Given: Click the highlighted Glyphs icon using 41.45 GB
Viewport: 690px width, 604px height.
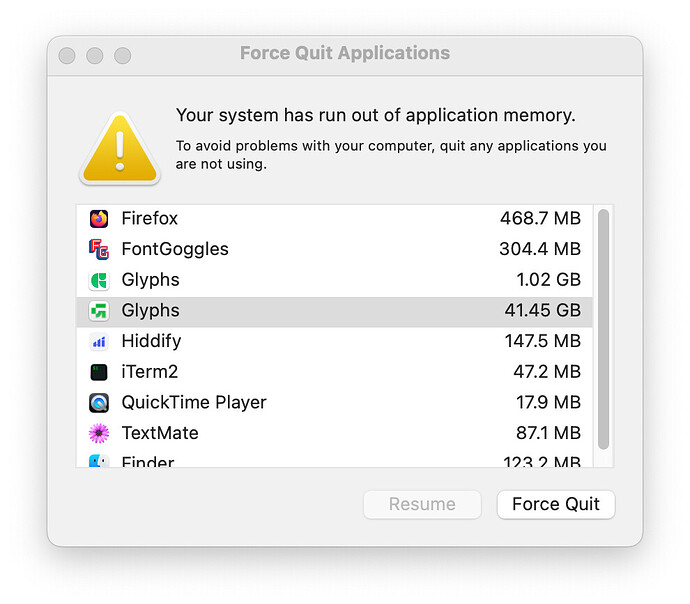Looking at the screenshot, I should coord(99,311).
